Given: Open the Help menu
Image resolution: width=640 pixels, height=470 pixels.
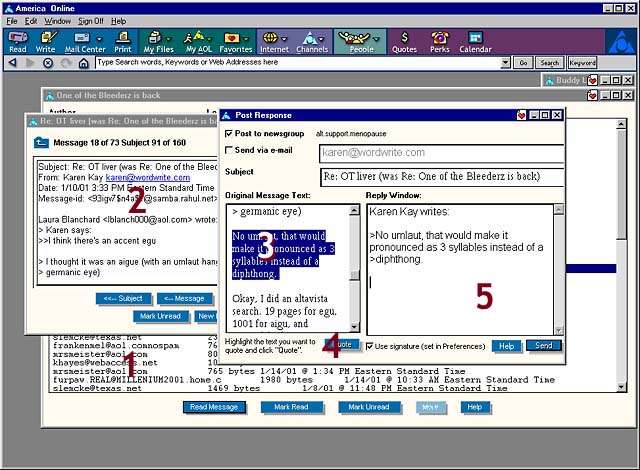Looking at the screenshot, I should [118, 21].
